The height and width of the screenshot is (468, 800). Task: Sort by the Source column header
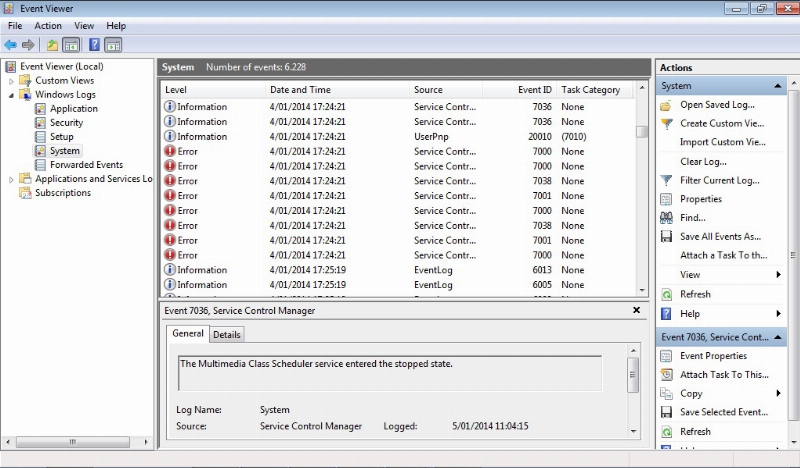[446, 89]
